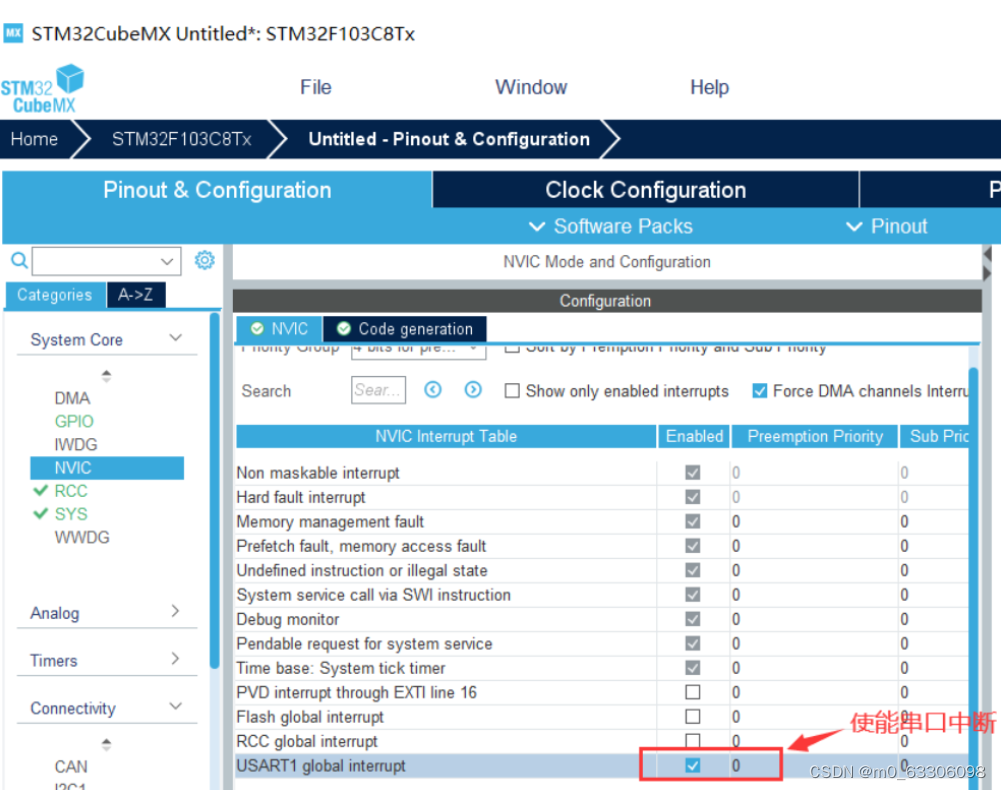1001x790 pixels.
Task: Expand the Timers category
Action: pos(176,658)
